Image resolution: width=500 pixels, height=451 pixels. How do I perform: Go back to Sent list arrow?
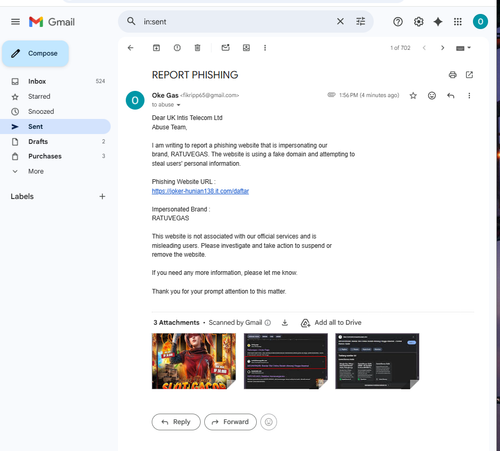pos(131,48)
